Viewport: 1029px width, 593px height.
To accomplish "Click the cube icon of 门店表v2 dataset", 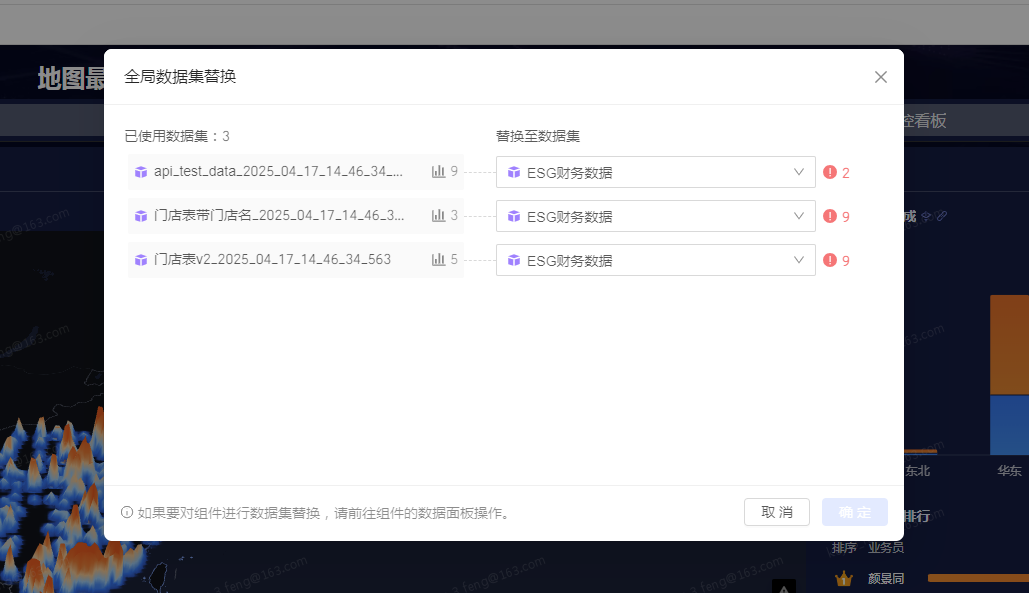I will (140, 260).
